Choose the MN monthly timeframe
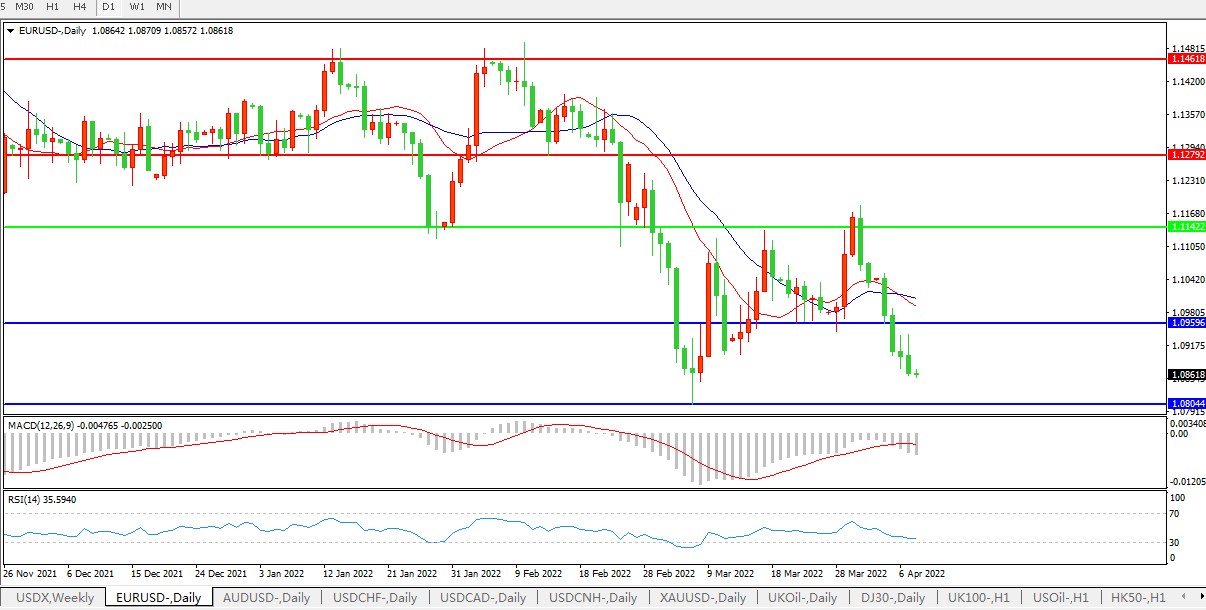Viewport: 1206px width, 610px height. pos(164,7)
